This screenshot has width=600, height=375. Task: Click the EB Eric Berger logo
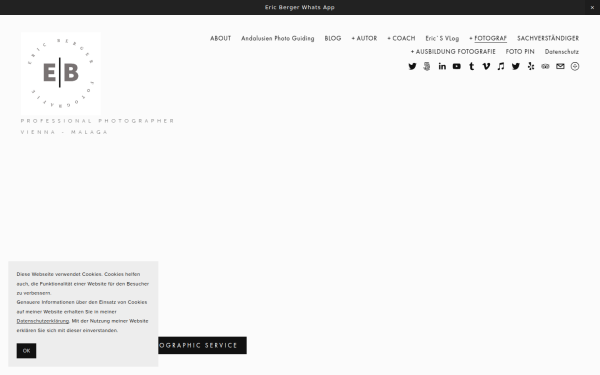(61, 73)
